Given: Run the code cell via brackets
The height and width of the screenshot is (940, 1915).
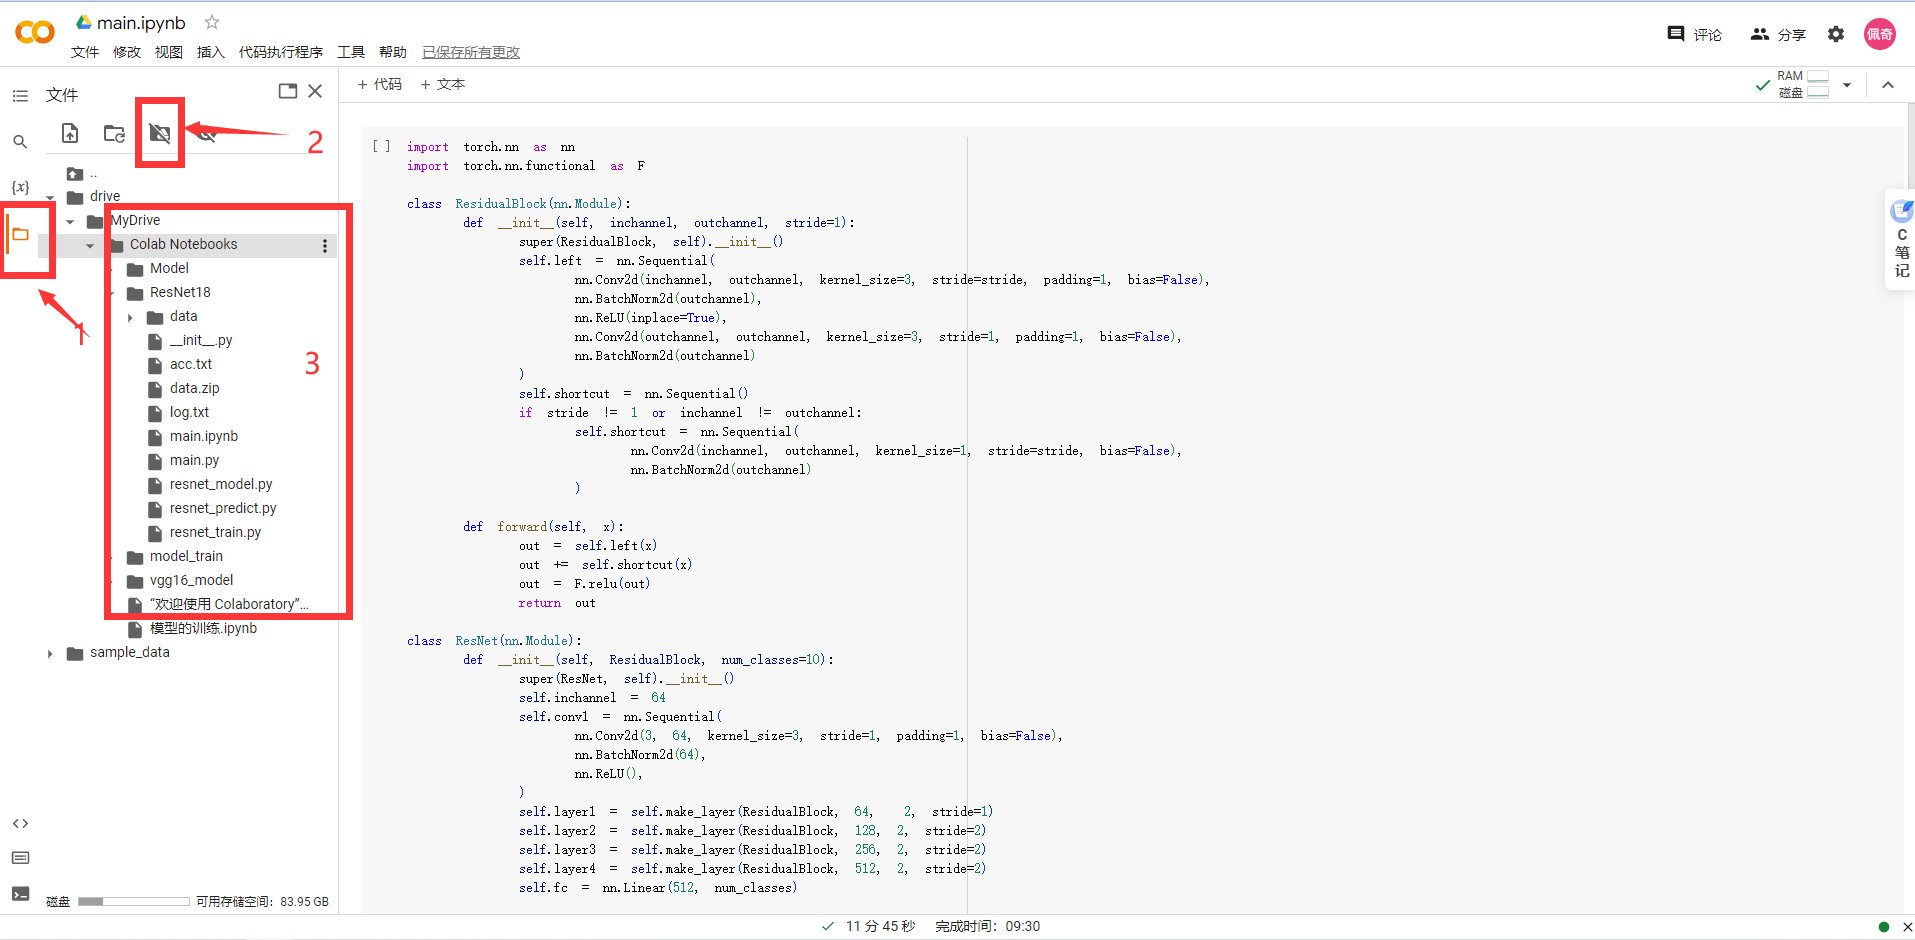Looking at the screenshot, I should (x=381, y=146).
